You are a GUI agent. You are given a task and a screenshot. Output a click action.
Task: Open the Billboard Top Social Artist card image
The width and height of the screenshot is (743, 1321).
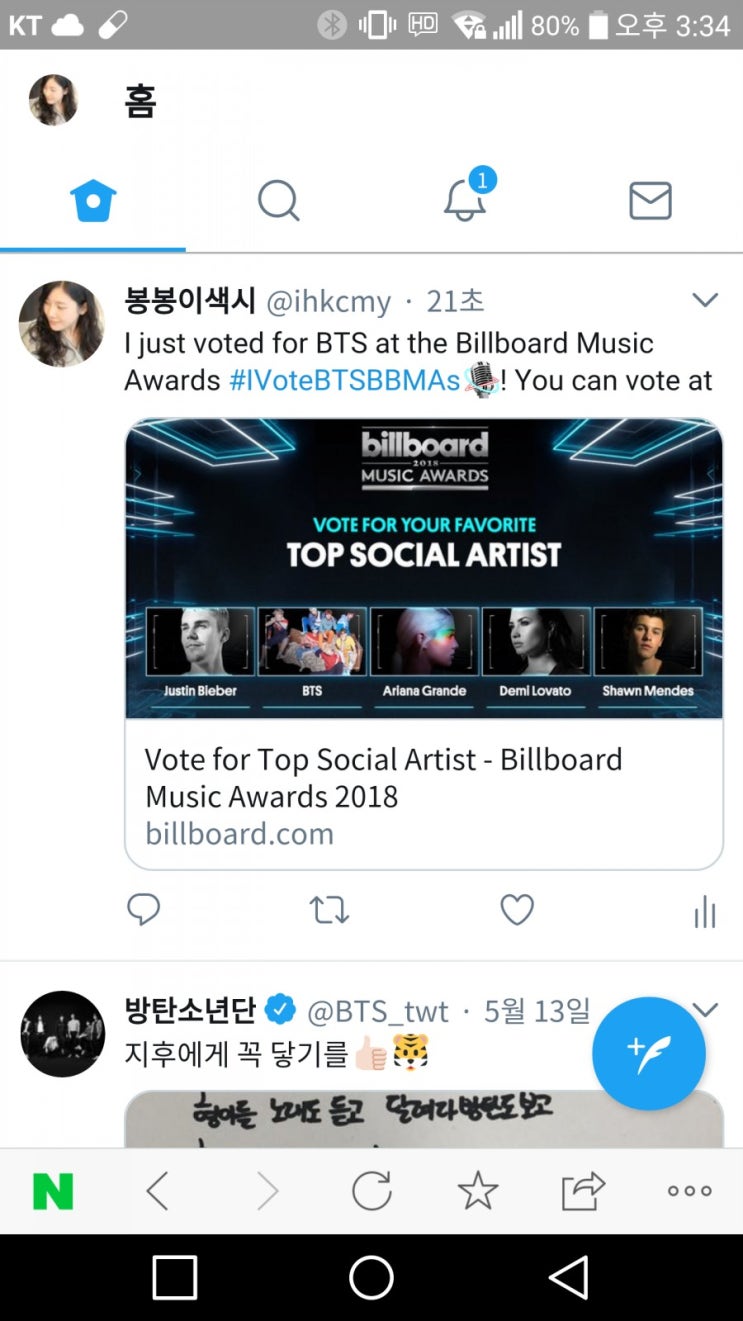pos(424,567)
